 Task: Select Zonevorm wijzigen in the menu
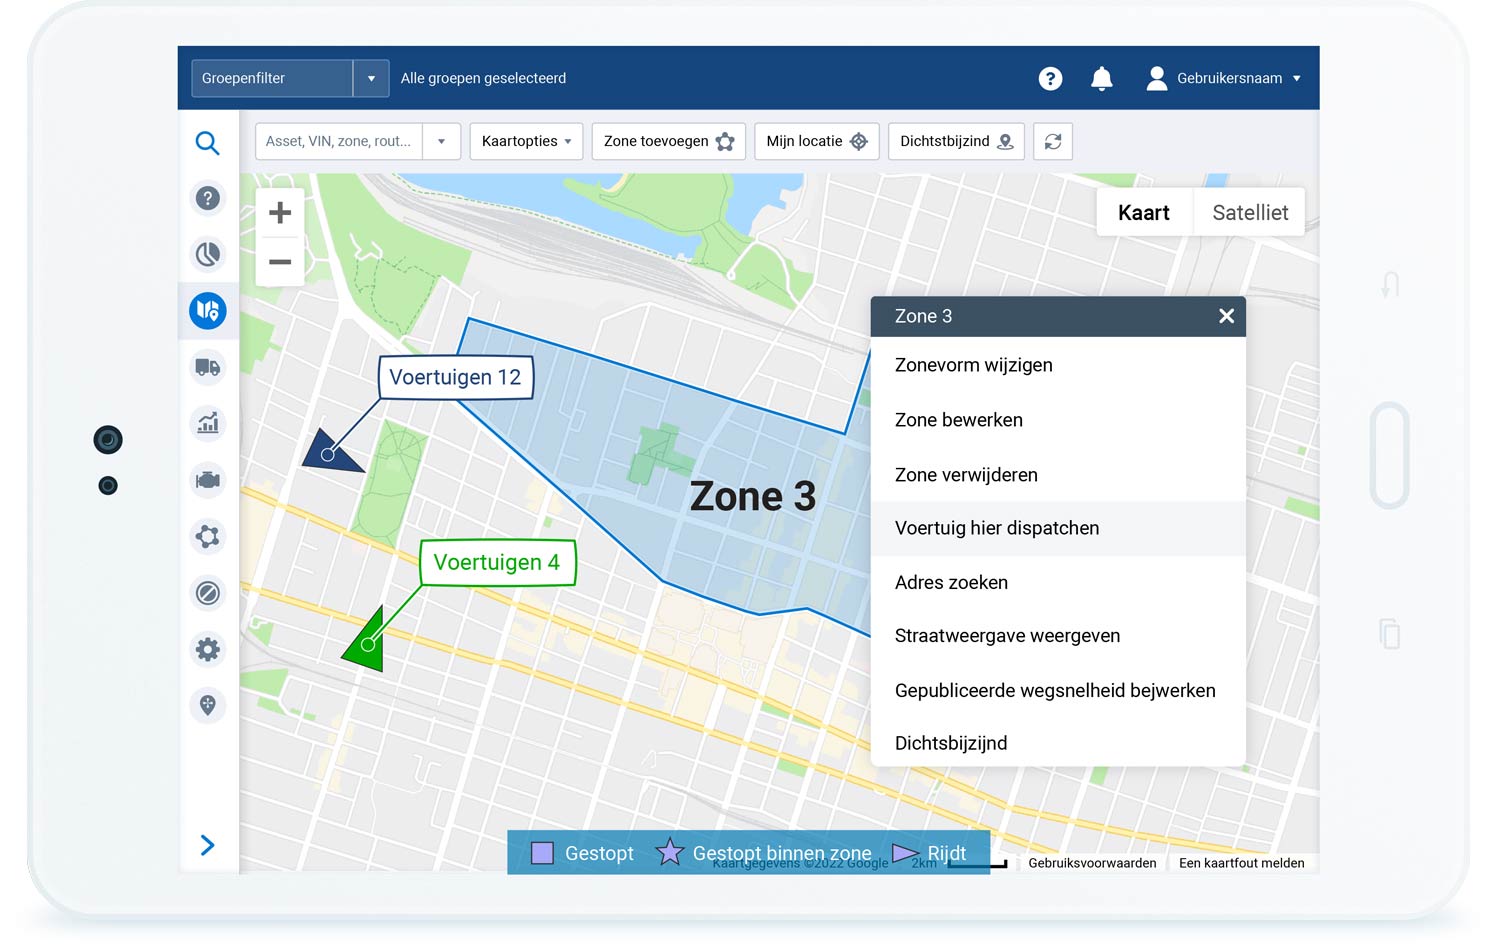tap(1058, 365)
